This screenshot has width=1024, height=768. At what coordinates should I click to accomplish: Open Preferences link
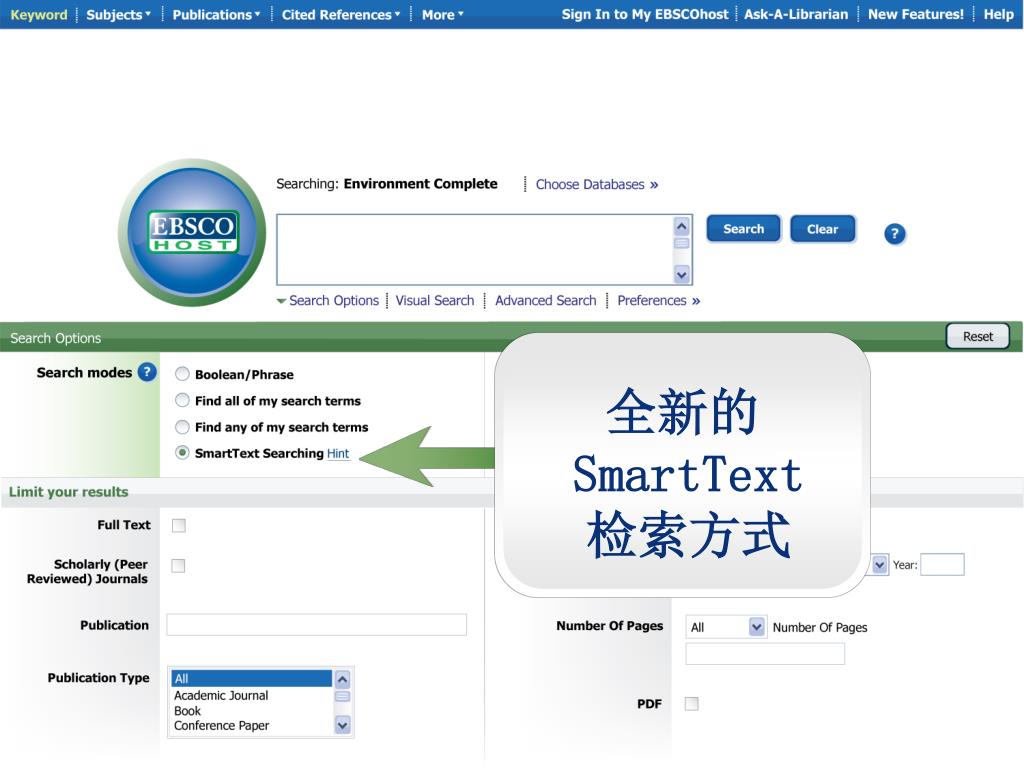tap(658, 300)
